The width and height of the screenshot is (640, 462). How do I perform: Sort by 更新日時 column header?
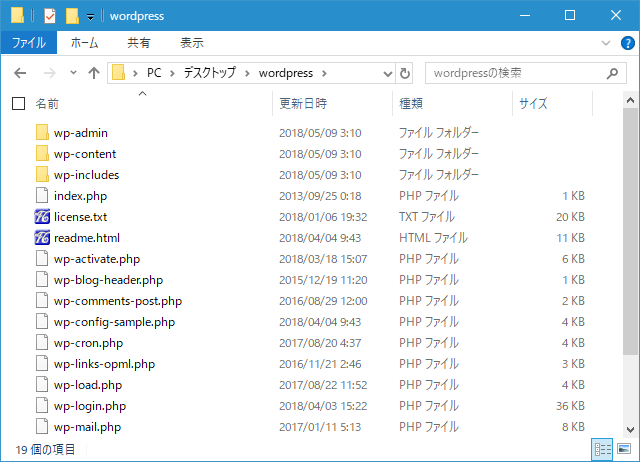pyautogui.click(x=303, y=104)
